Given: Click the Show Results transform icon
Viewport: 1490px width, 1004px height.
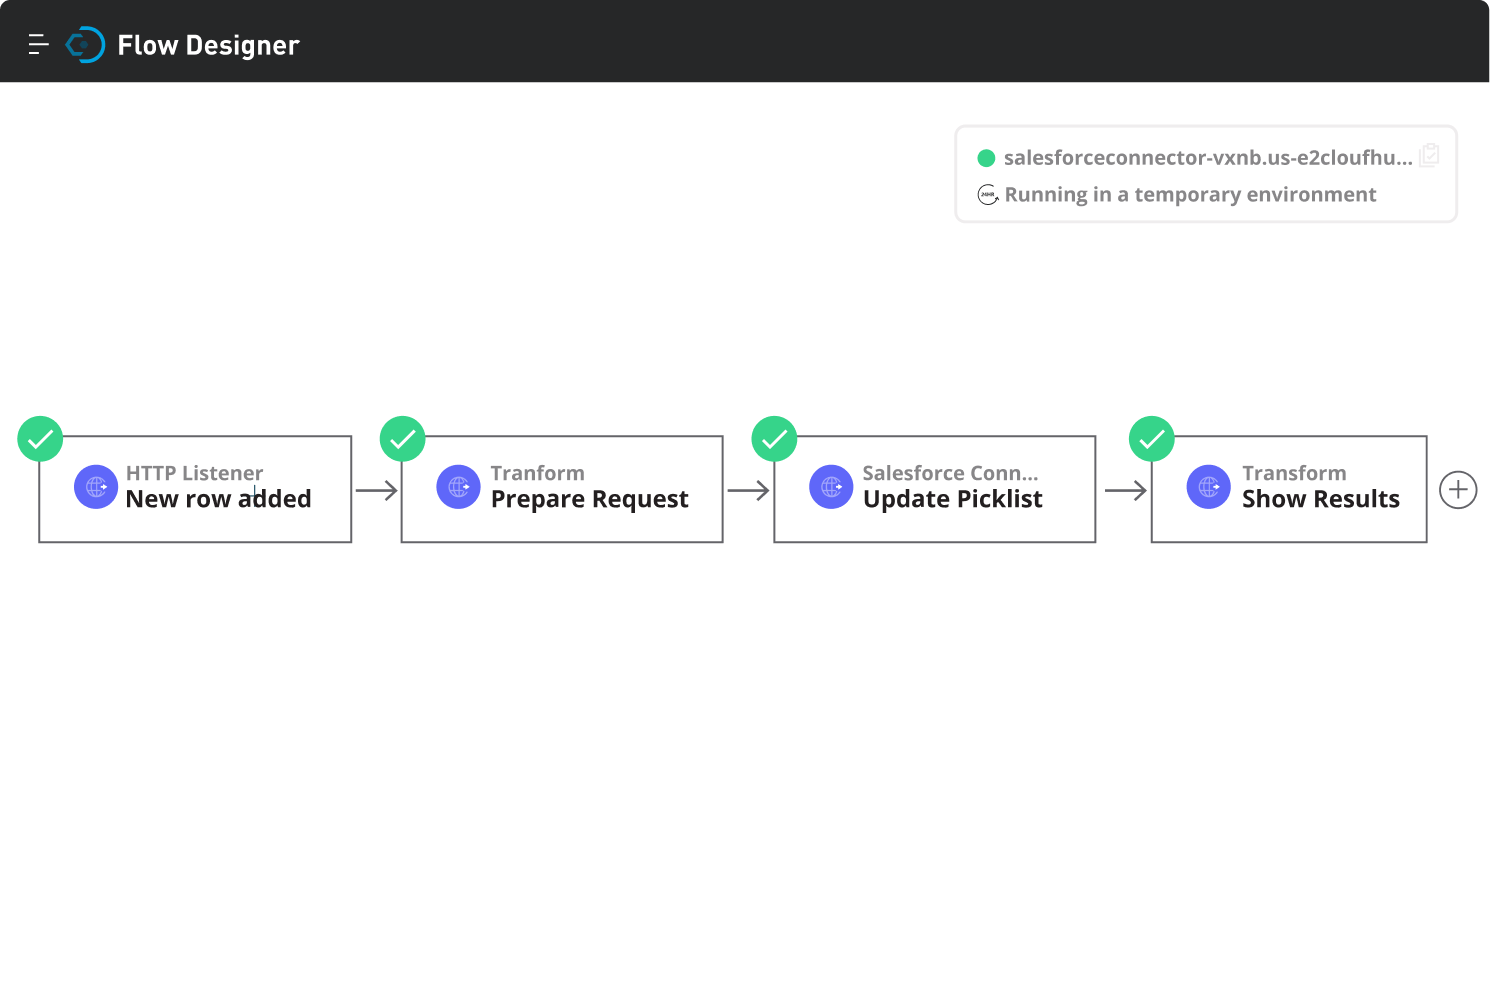Looking at the screenshot, I should click(1208, 487).
